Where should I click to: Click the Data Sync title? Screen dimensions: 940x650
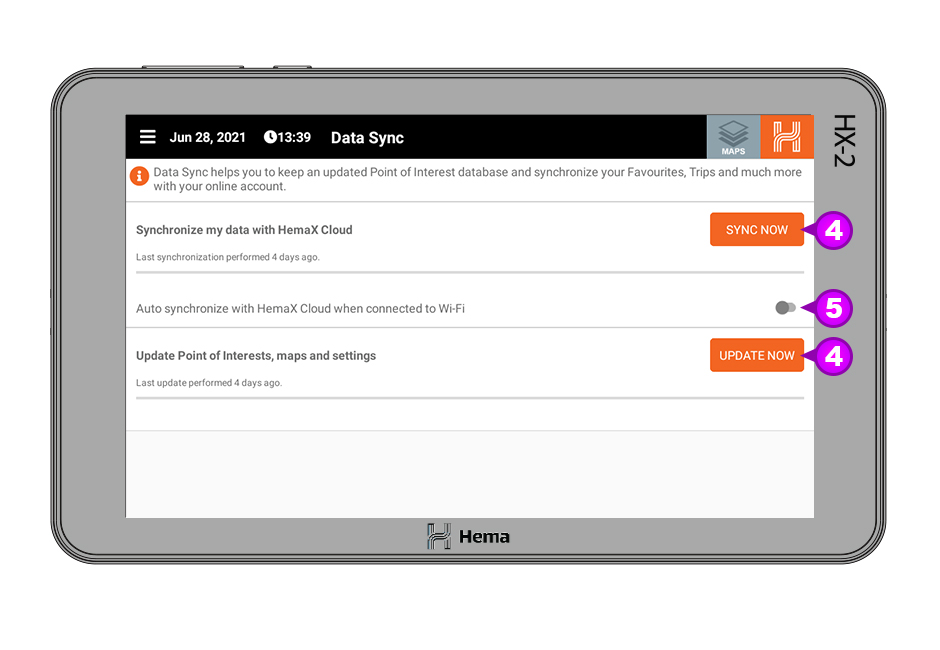[x=367, y=138]
